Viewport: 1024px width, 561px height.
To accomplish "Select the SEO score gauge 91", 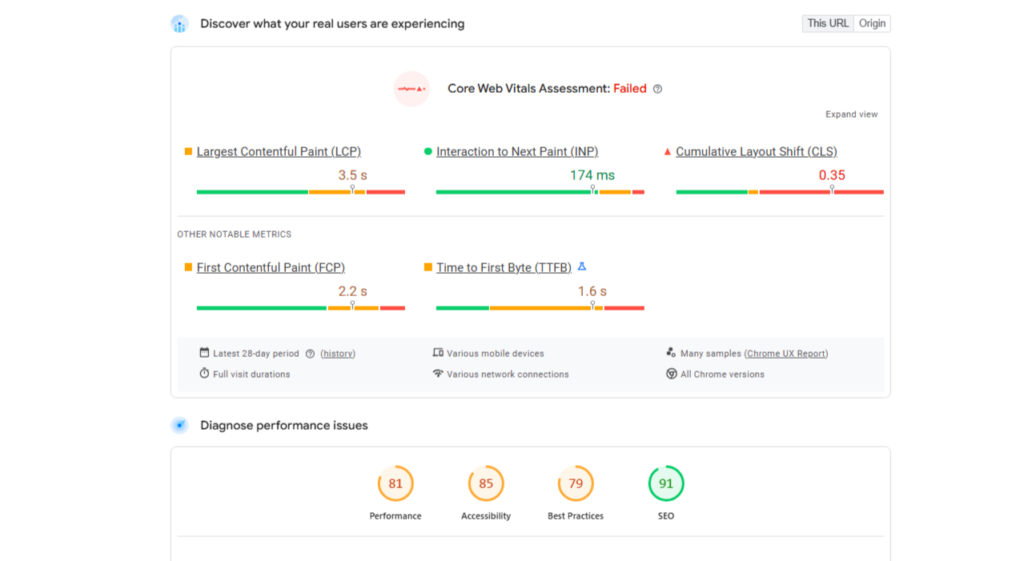I will pyautogui.click(x=665, y=483).
